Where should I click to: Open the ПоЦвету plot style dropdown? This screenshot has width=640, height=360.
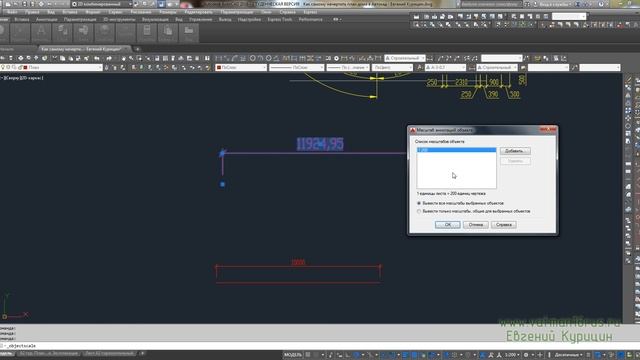click(392, 67)
